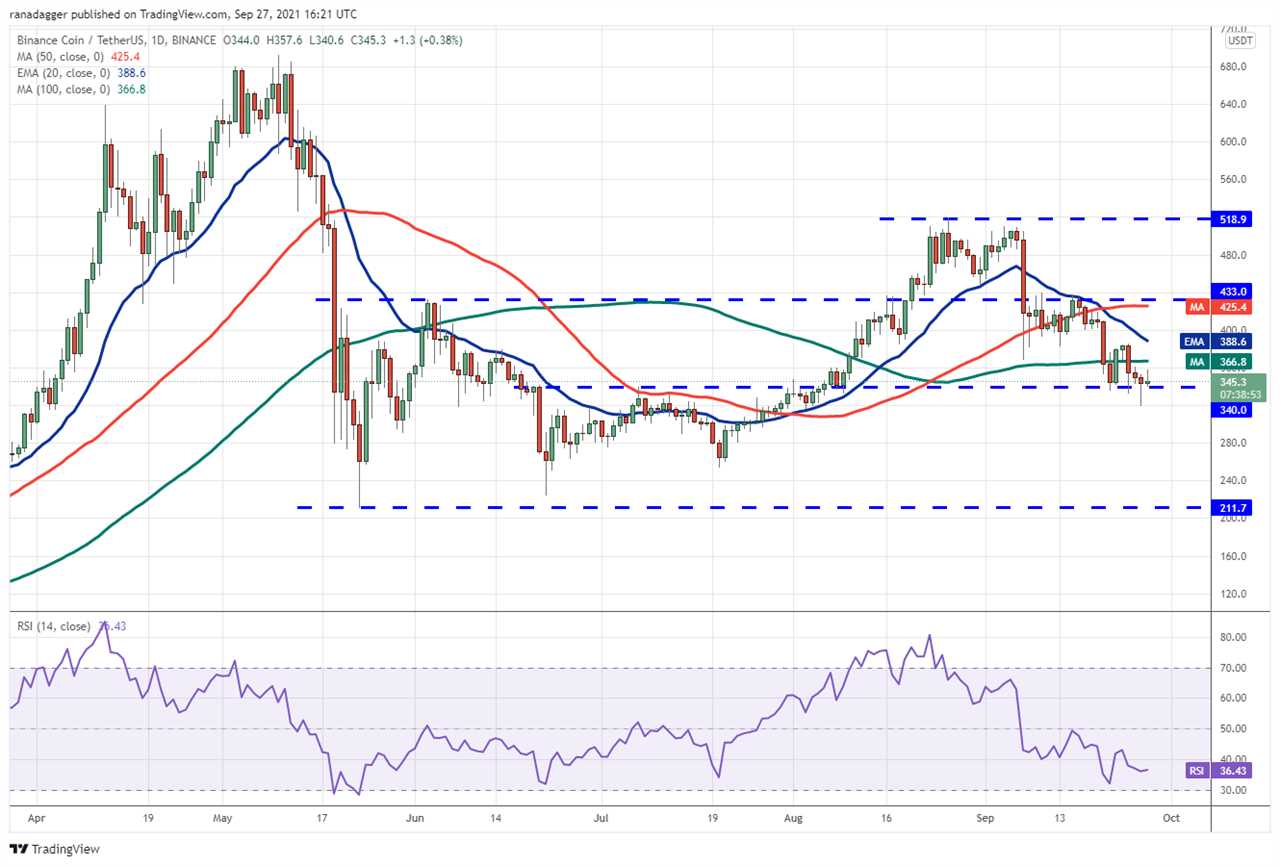
Task: Click the current price 345.3 countdown label
Action: point(1240,388)
